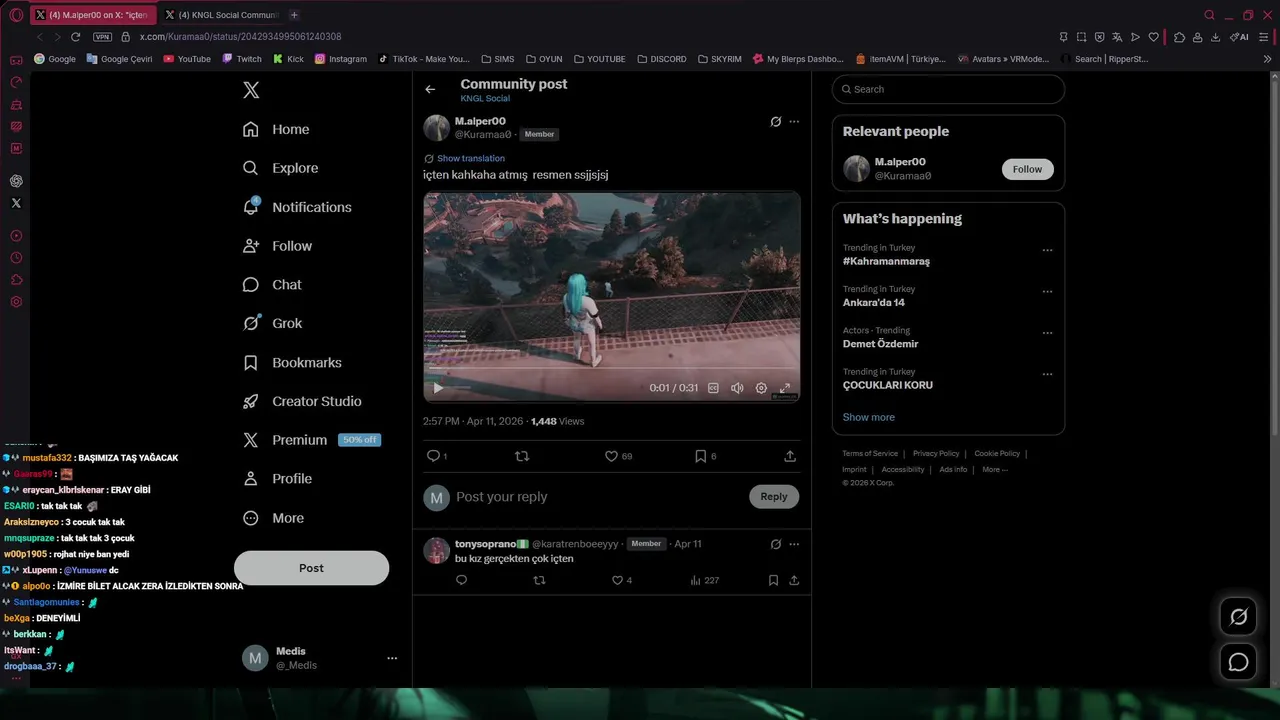Viewport: 1280px width, 720px height.
Task: Show hidden bookmarks overflow chevron
Action: (1268, 59)
